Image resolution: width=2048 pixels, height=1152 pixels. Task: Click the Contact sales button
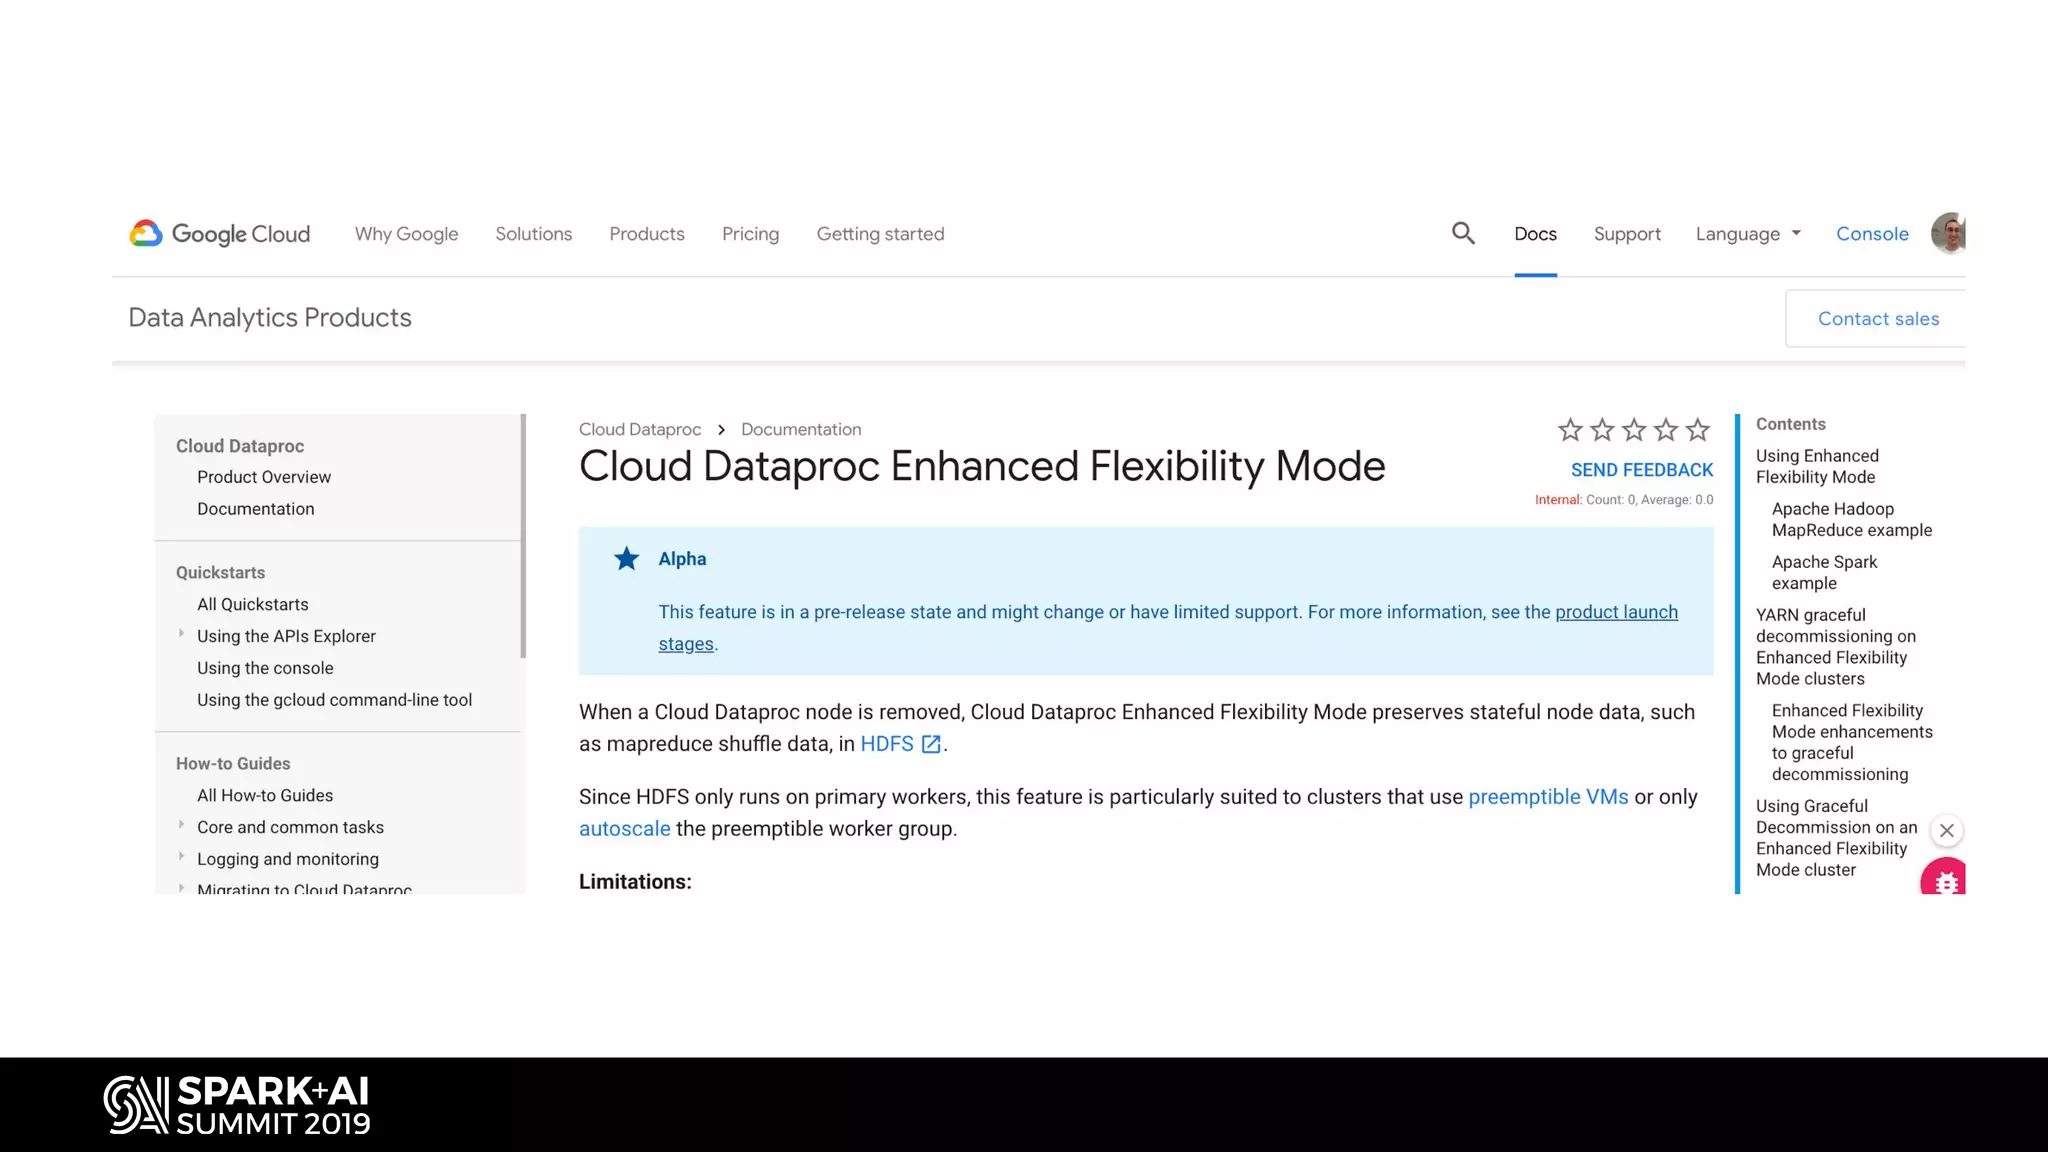tap(1878, 319)
